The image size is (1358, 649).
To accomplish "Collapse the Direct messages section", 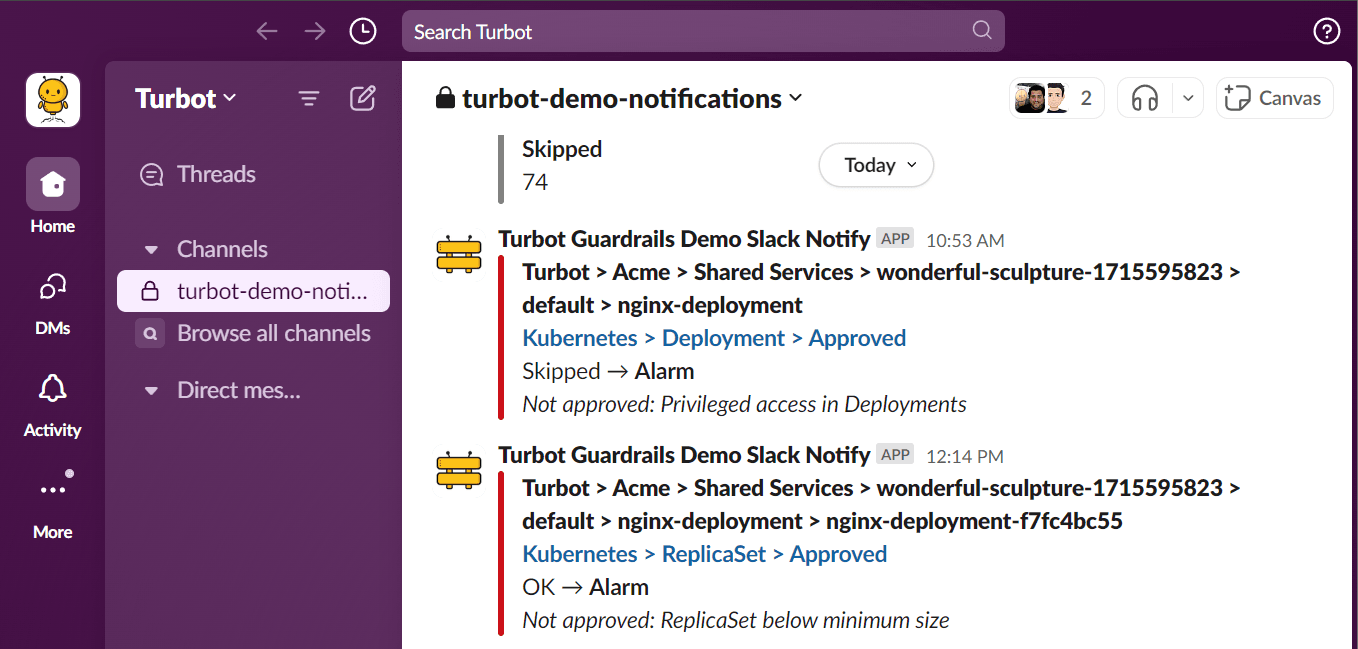I will [x=150, y=390].
